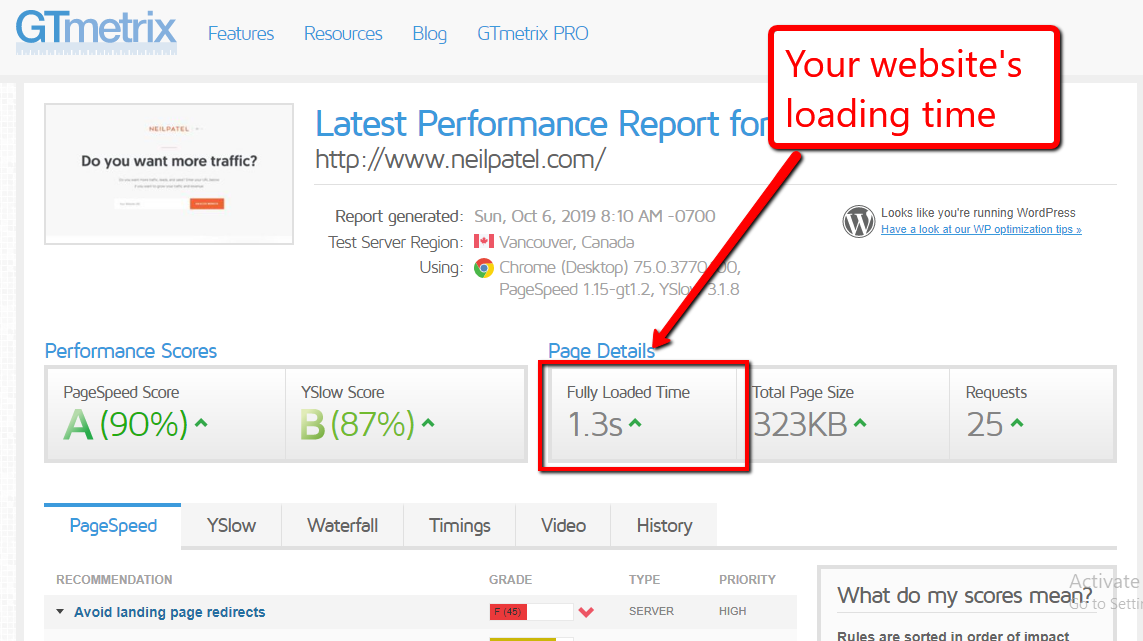The height and width of the screenshot is (641, 1143).
Task: Click the Page Details heading
Action: click(x=601, y=351)
